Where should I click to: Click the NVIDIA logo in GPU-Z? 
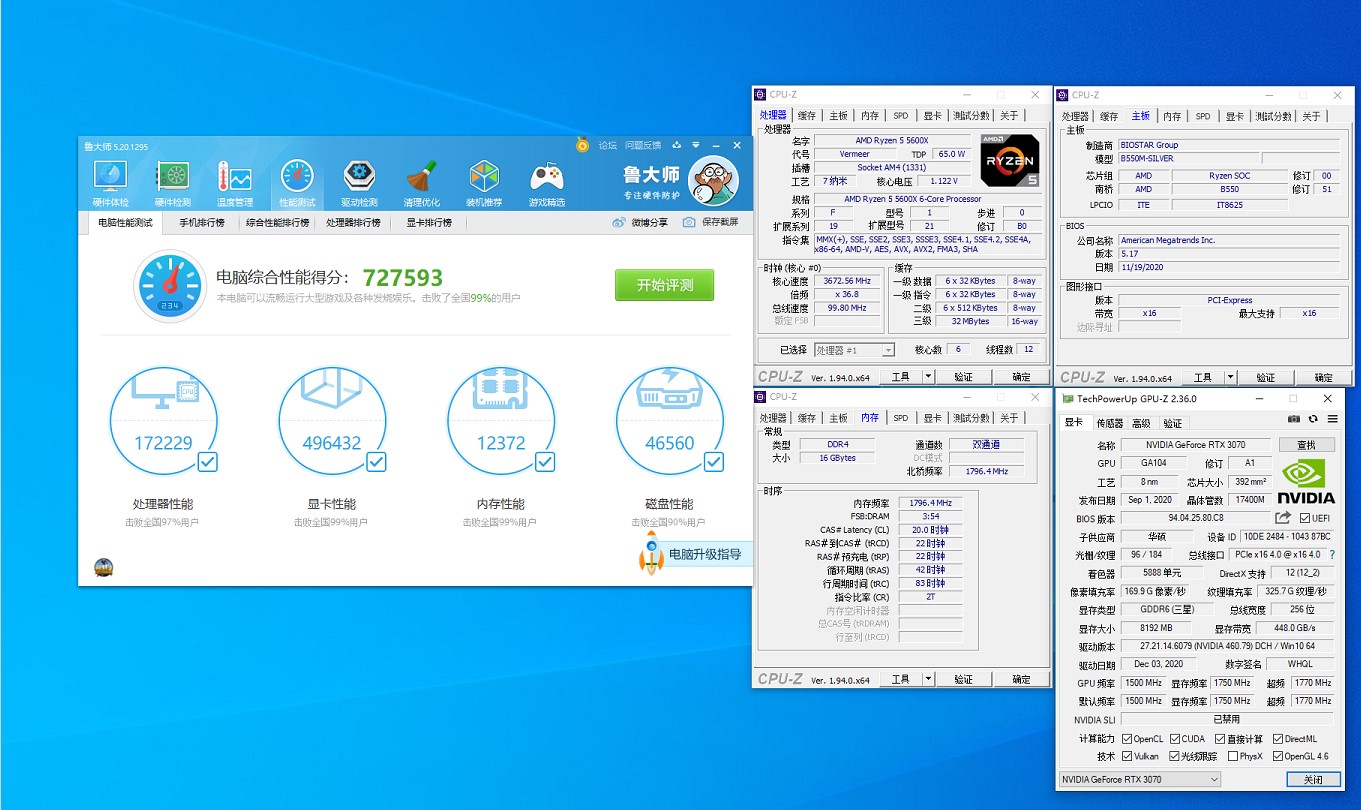[1307, 481]
